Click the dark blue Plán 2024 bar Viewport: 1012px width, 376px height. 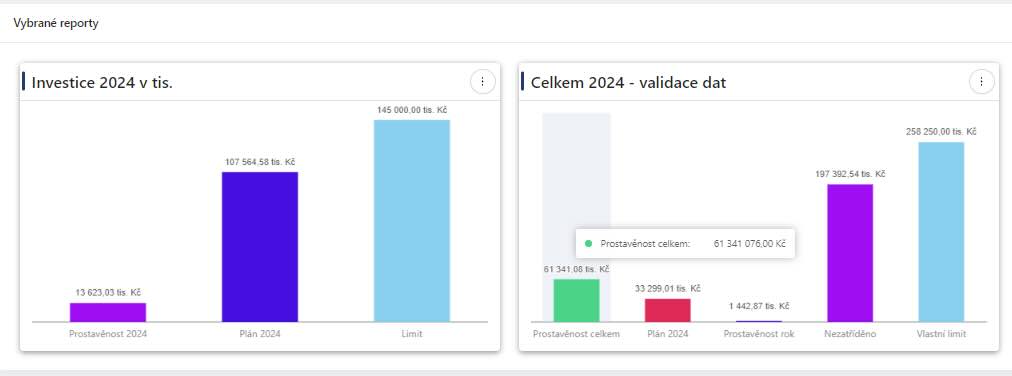(260, 247)
